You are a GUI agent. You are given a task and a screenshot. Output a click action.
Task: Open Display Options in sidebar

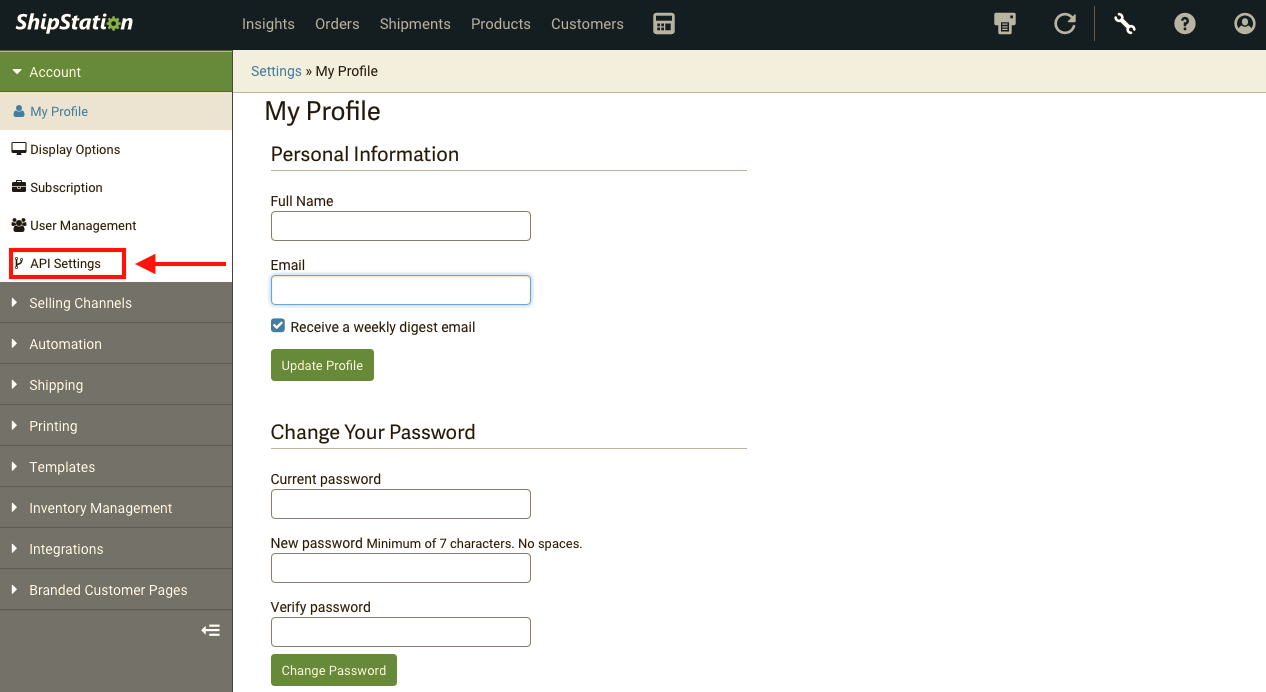click(116, 149)
